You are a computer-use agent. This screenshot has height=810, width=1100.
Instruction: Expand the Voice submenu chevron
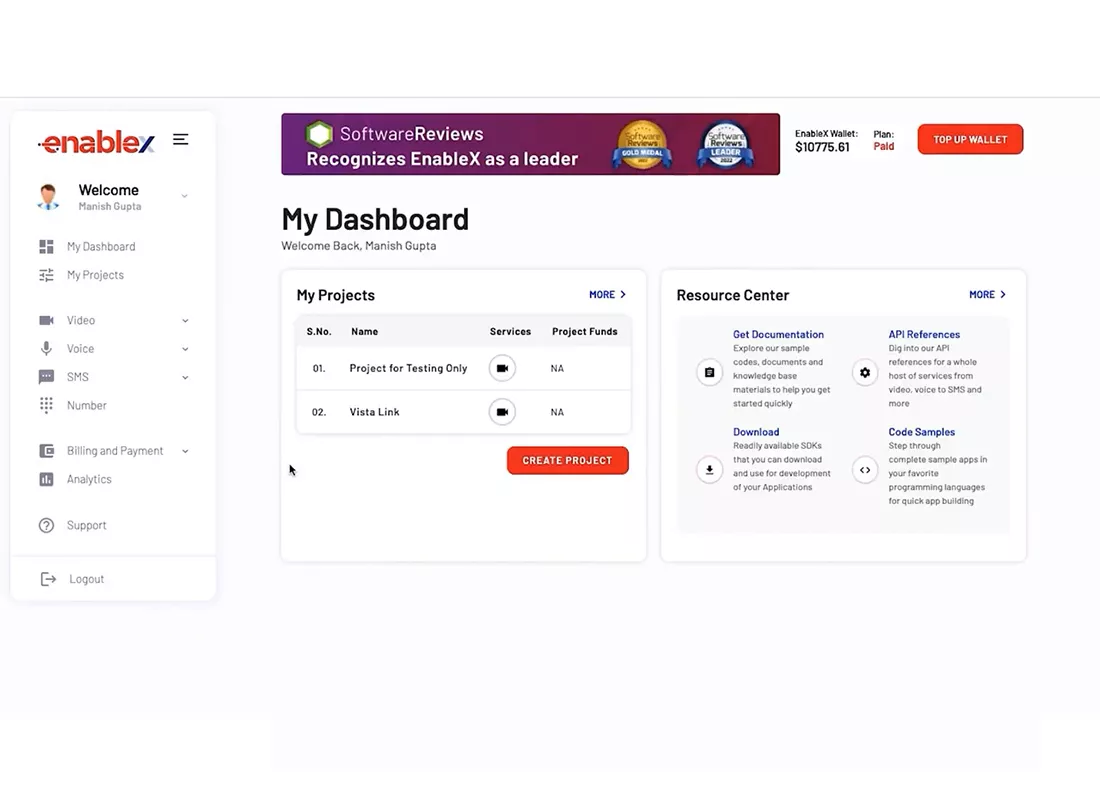point(185,349)
